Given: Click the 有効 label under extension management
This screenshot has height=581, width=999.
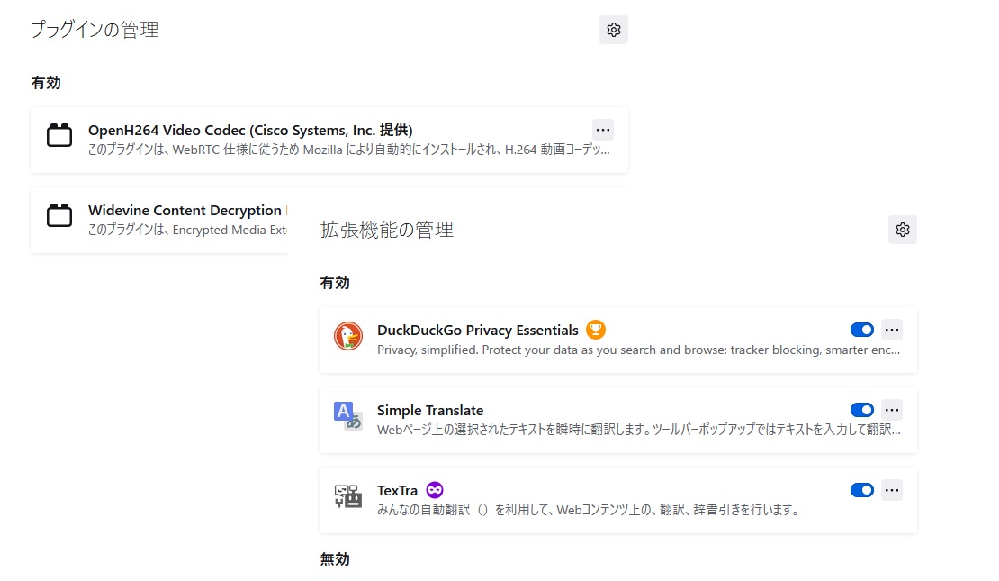Looking at the screenshot, I should click(x=334, y=283).
